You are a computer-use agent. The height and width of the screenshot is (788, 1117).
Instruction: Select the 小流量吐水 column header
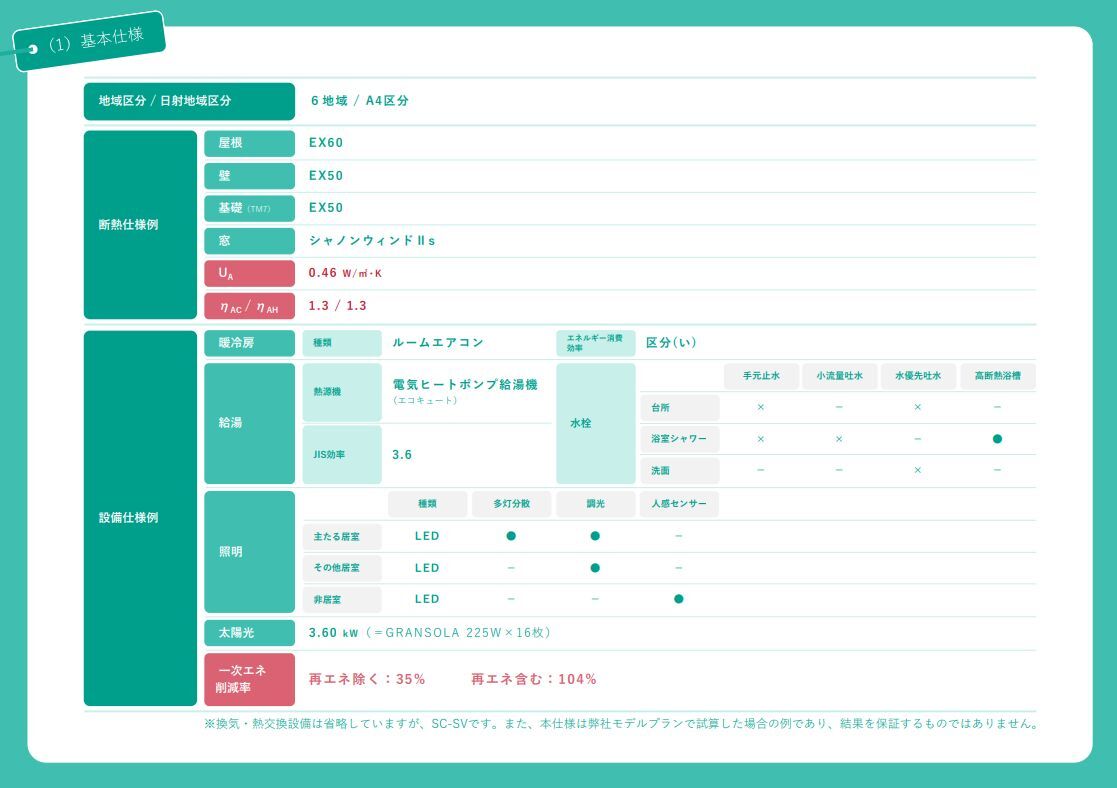click(840, 376)
